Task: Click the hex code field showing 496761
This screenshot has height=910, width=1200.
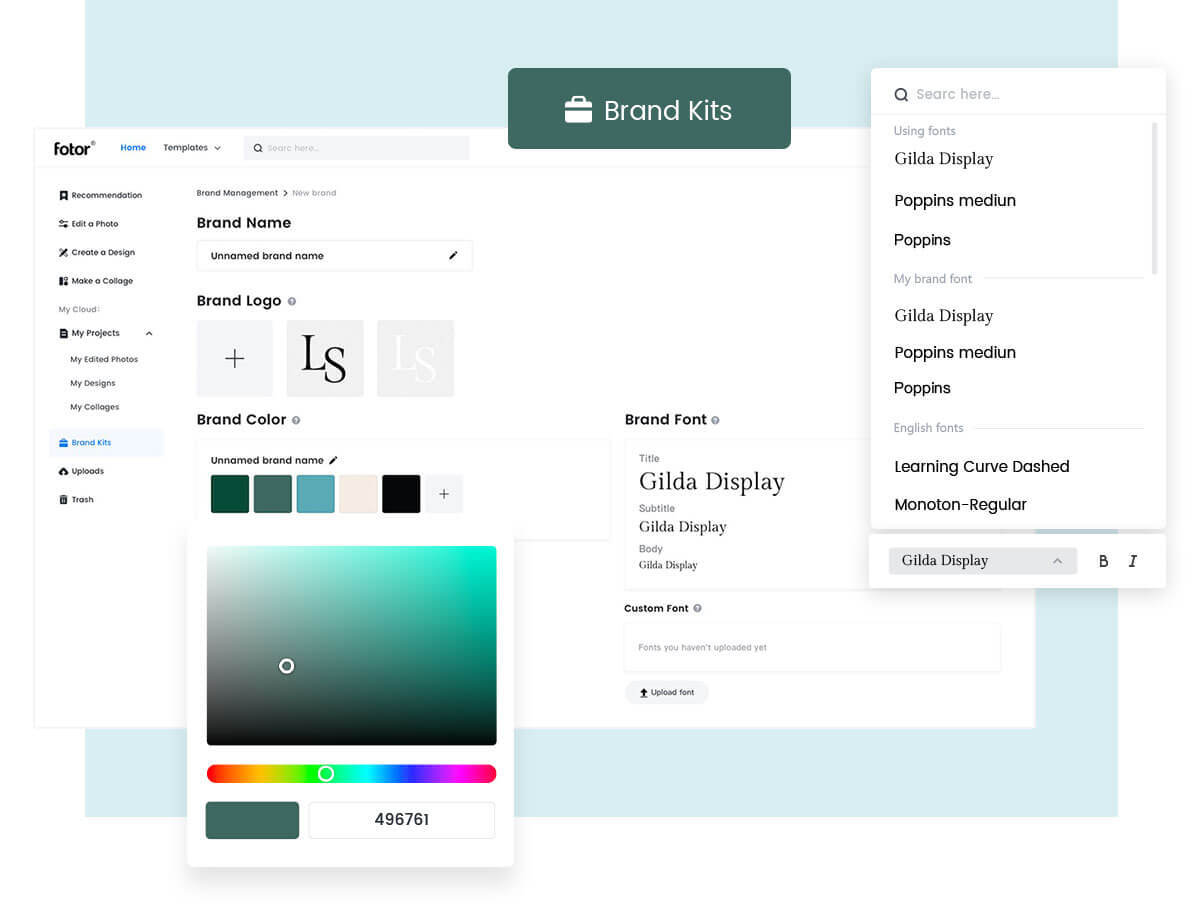Action: [402, 820]
